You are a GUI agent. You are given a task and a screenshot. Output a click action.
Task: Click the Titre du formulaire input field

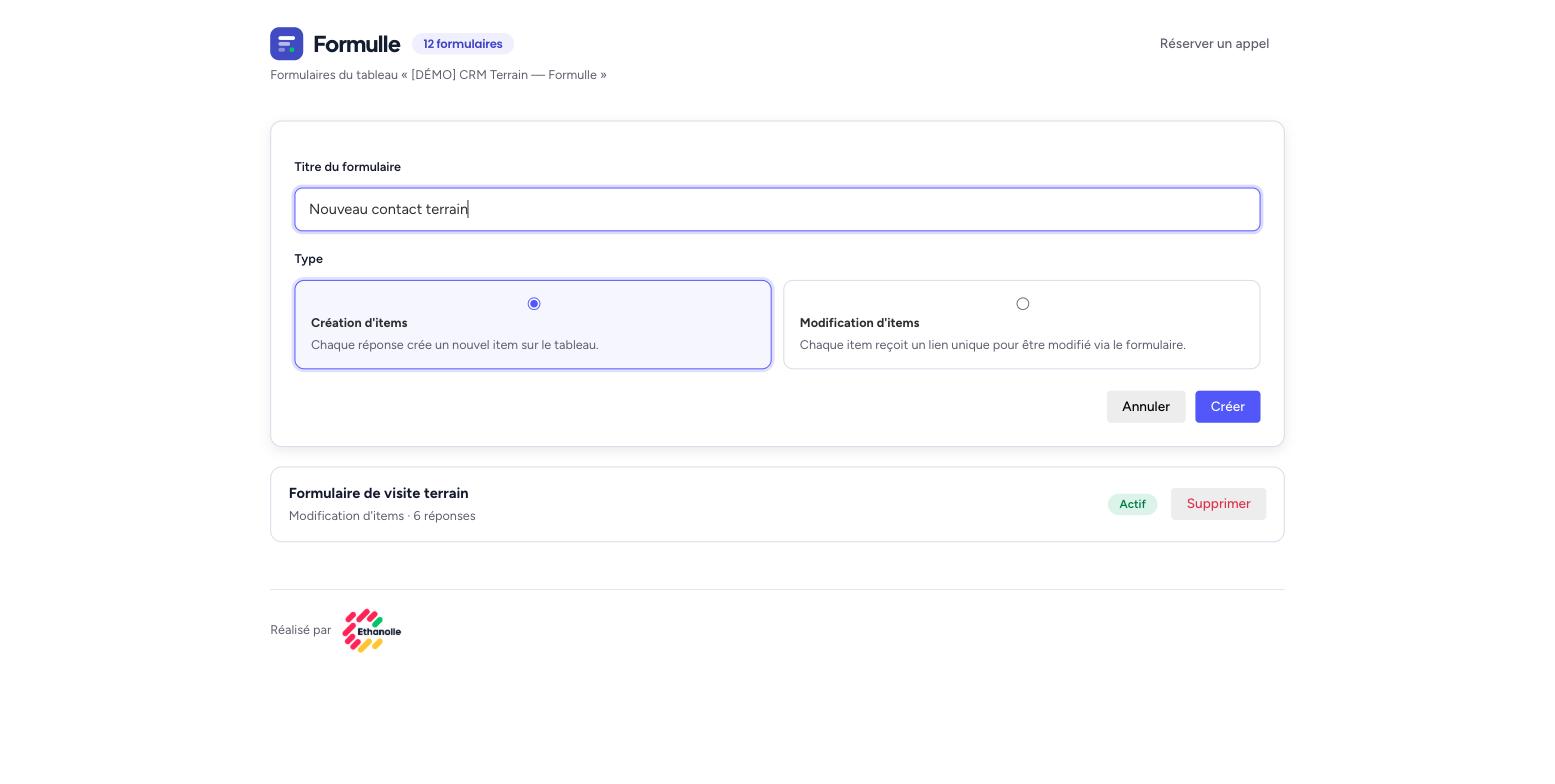(777, 209)
